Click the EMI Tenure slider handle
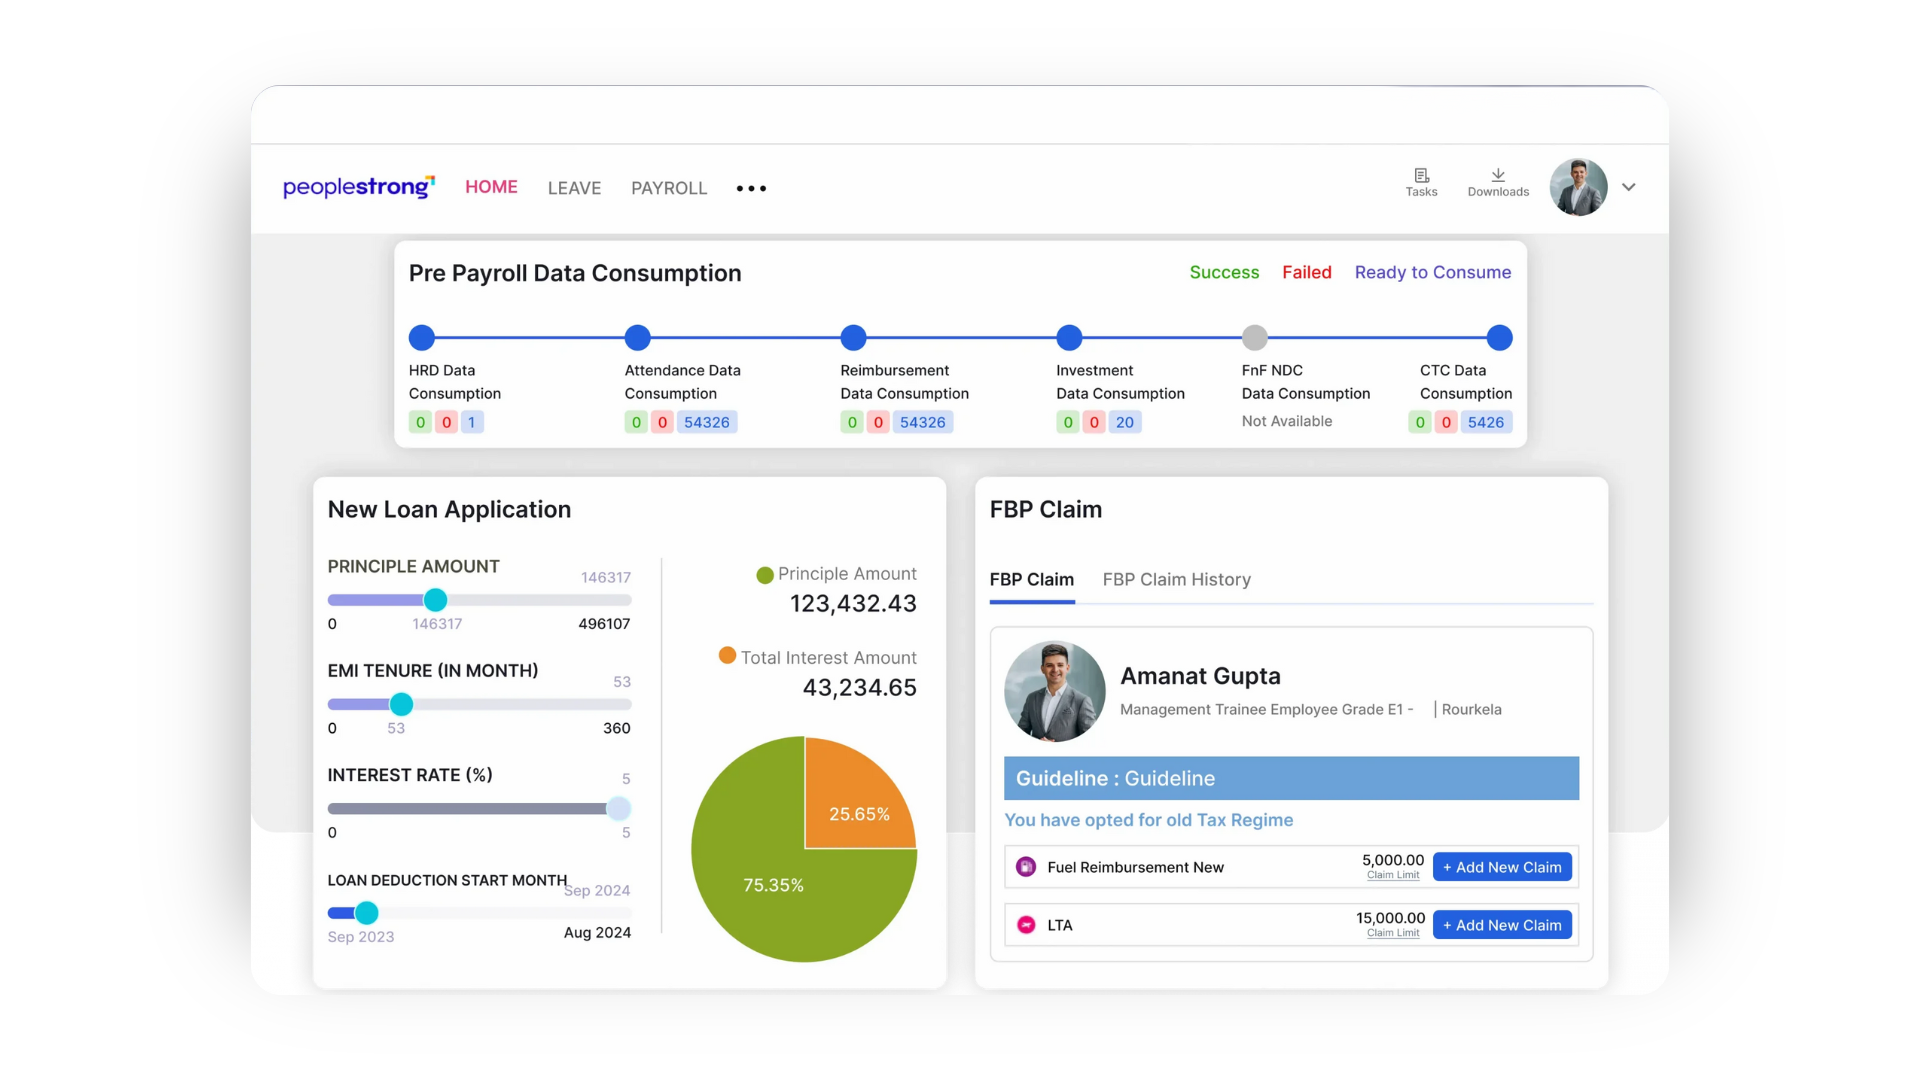The width and height of the screenshot is (1920, 1080). pyautogui.click(x=401, y=704)
